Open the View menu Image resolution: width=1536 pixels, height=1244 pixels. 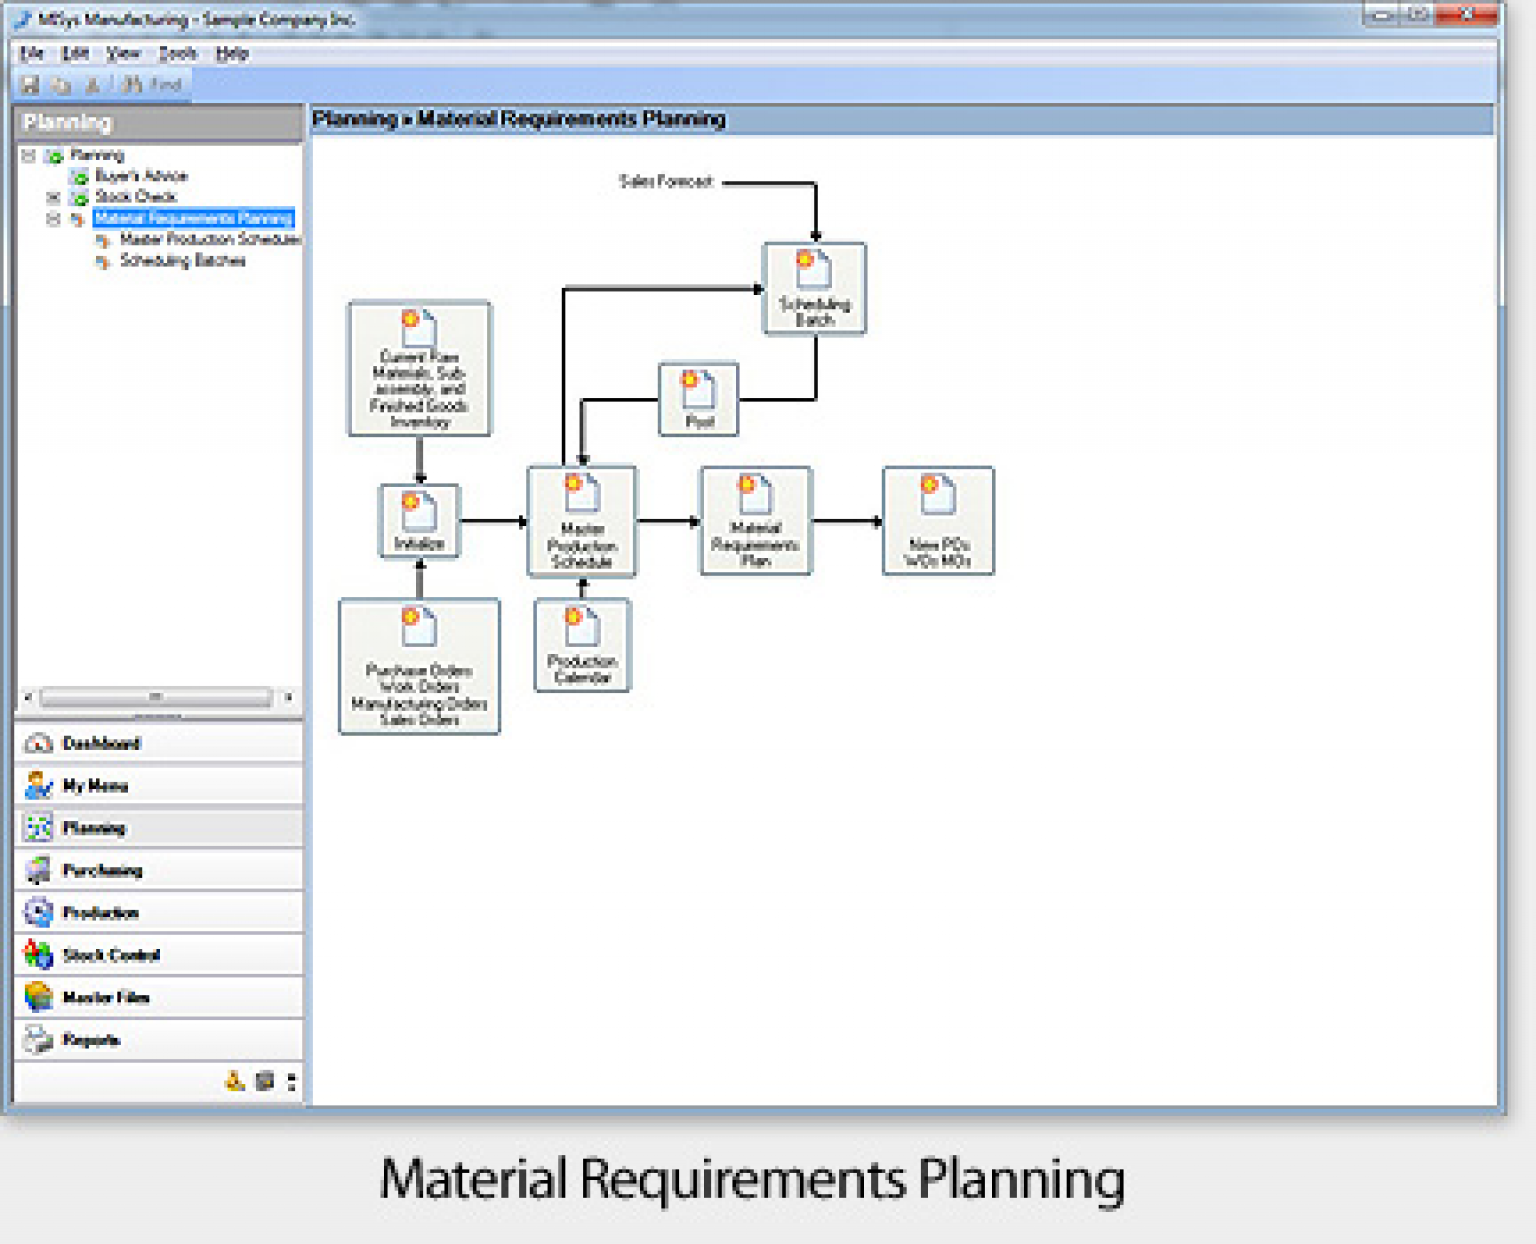(x=124, y=53)
